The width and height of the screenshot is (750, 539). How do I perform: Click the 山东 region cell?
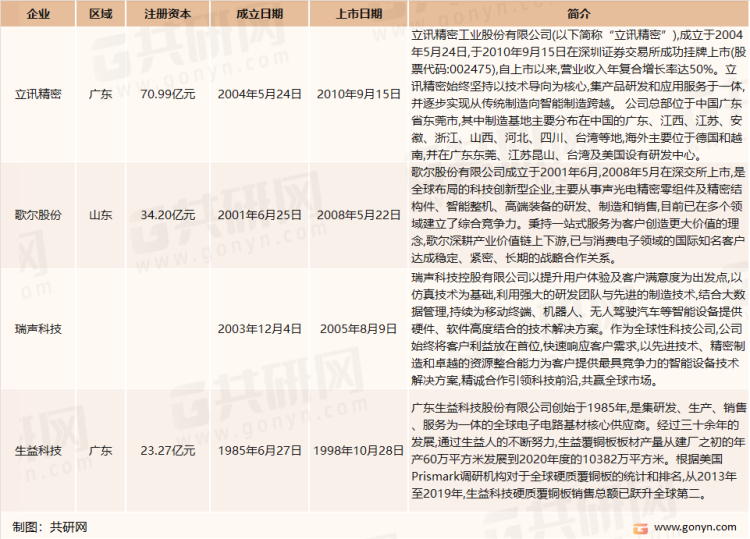100,215
